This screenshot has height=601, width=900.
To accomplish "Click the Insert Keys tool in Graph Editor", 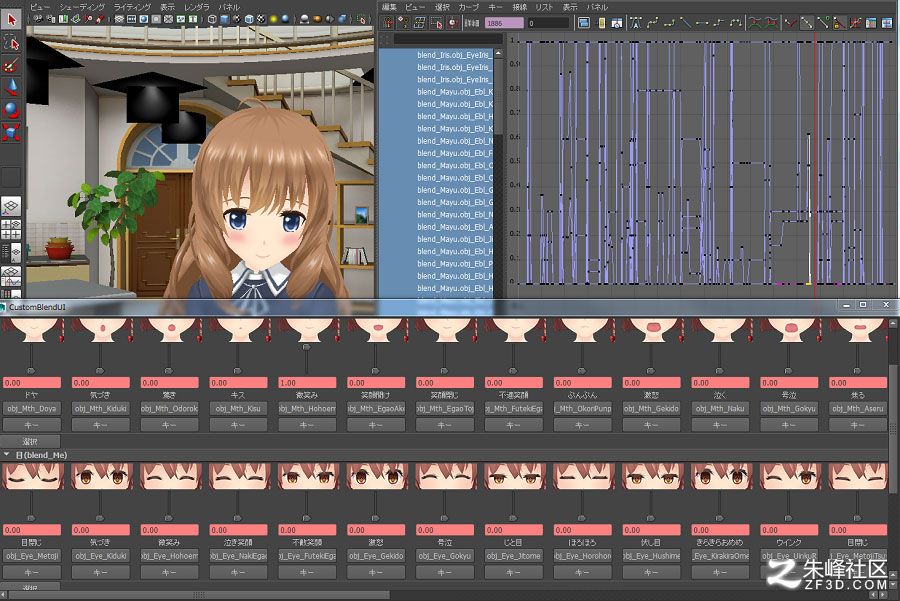I will click(403, 23).
